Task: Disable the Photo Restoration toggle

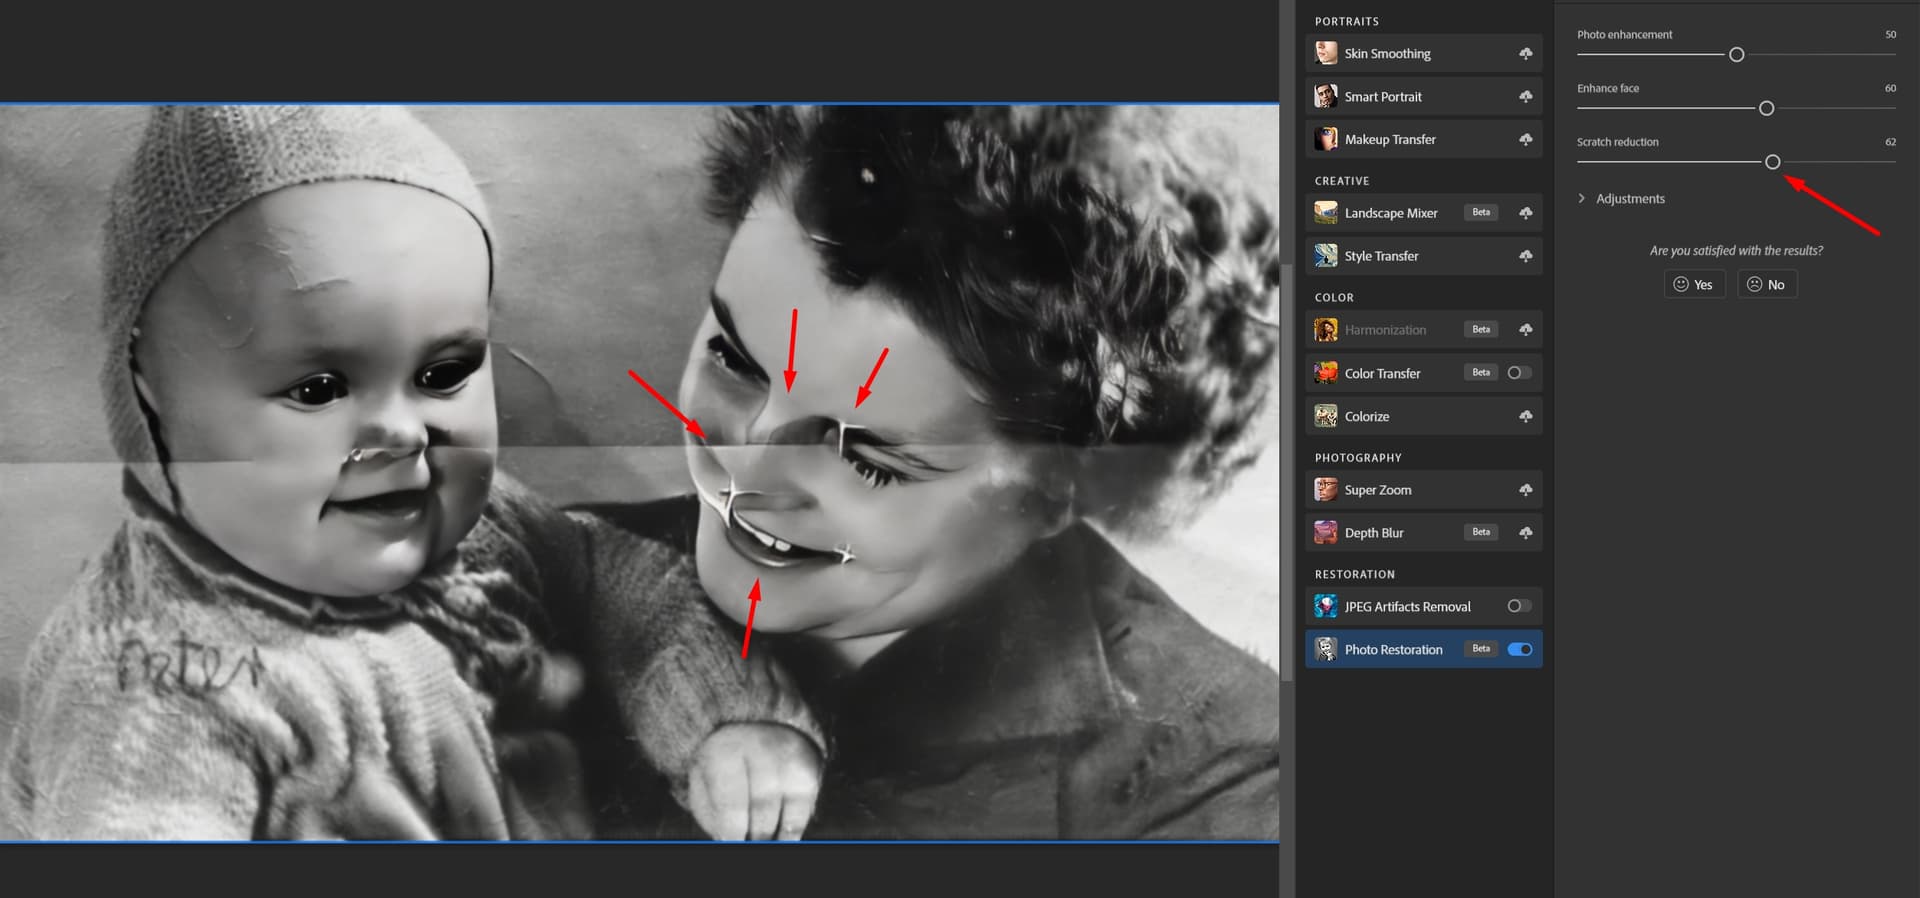Action: 1519,649
